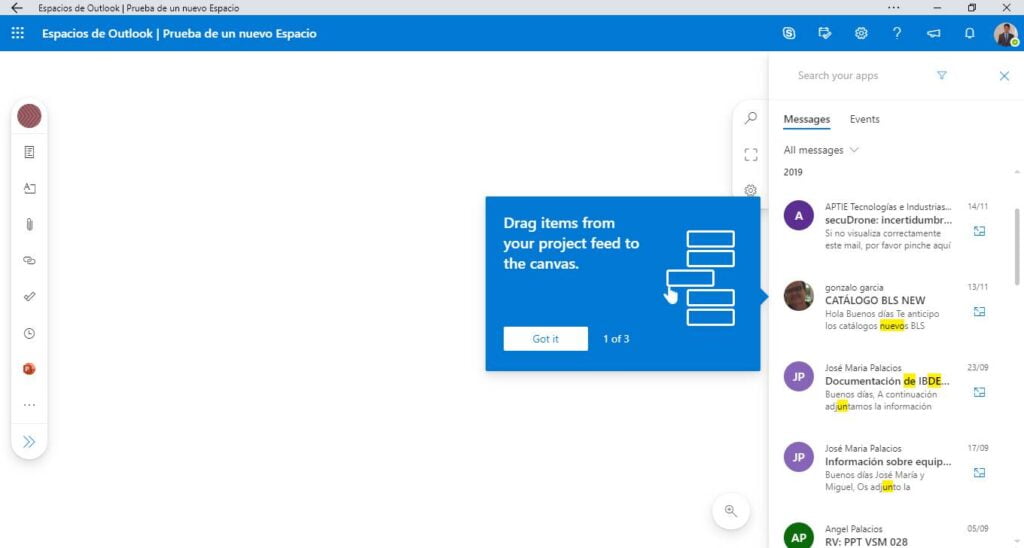The image size is (1024, 548).
Task: Add the Documentación de IBDE mail to canvas
Action: click(980, 392)
